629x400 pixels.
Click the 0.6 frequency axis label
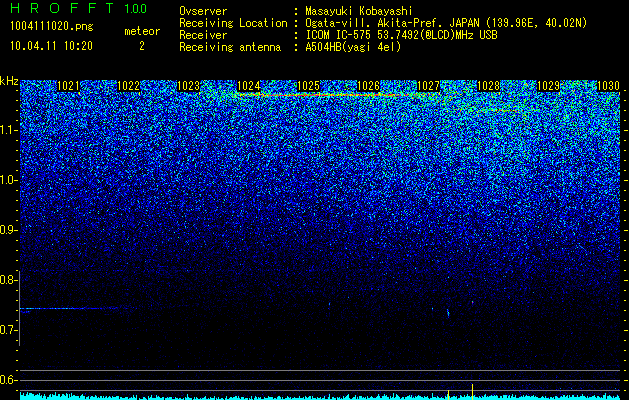pyautogui.click(x=8, y=380)
